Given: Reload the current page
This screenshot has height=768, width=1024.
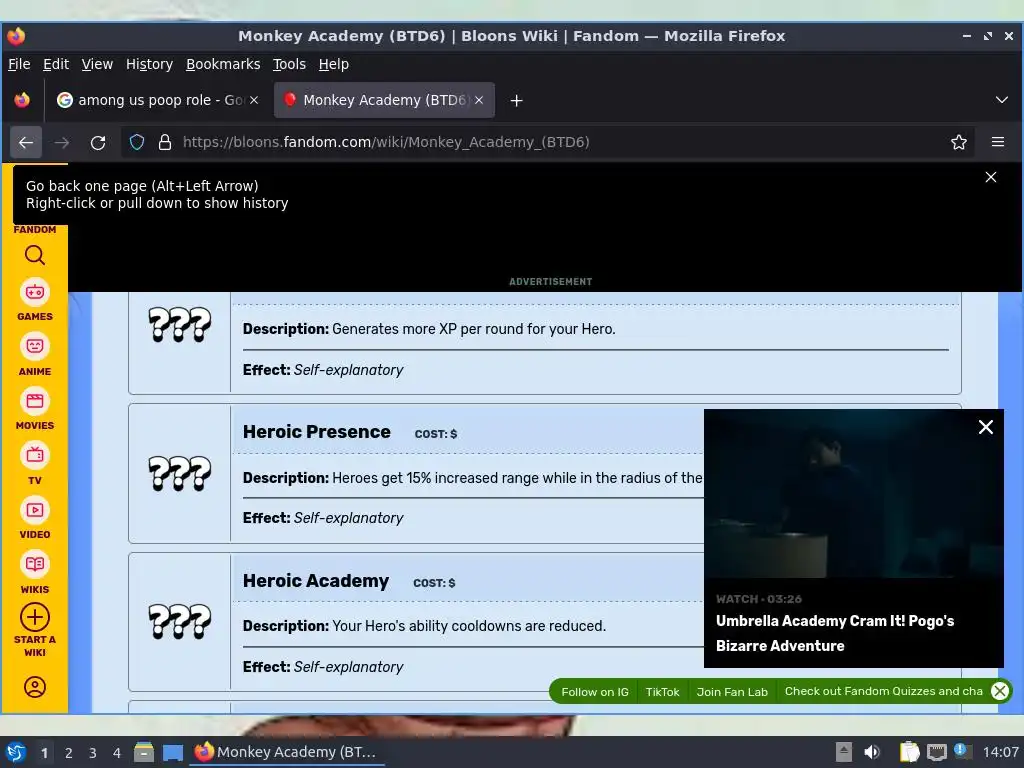Looking at the screenshot, I should click(x=98, y=142).
